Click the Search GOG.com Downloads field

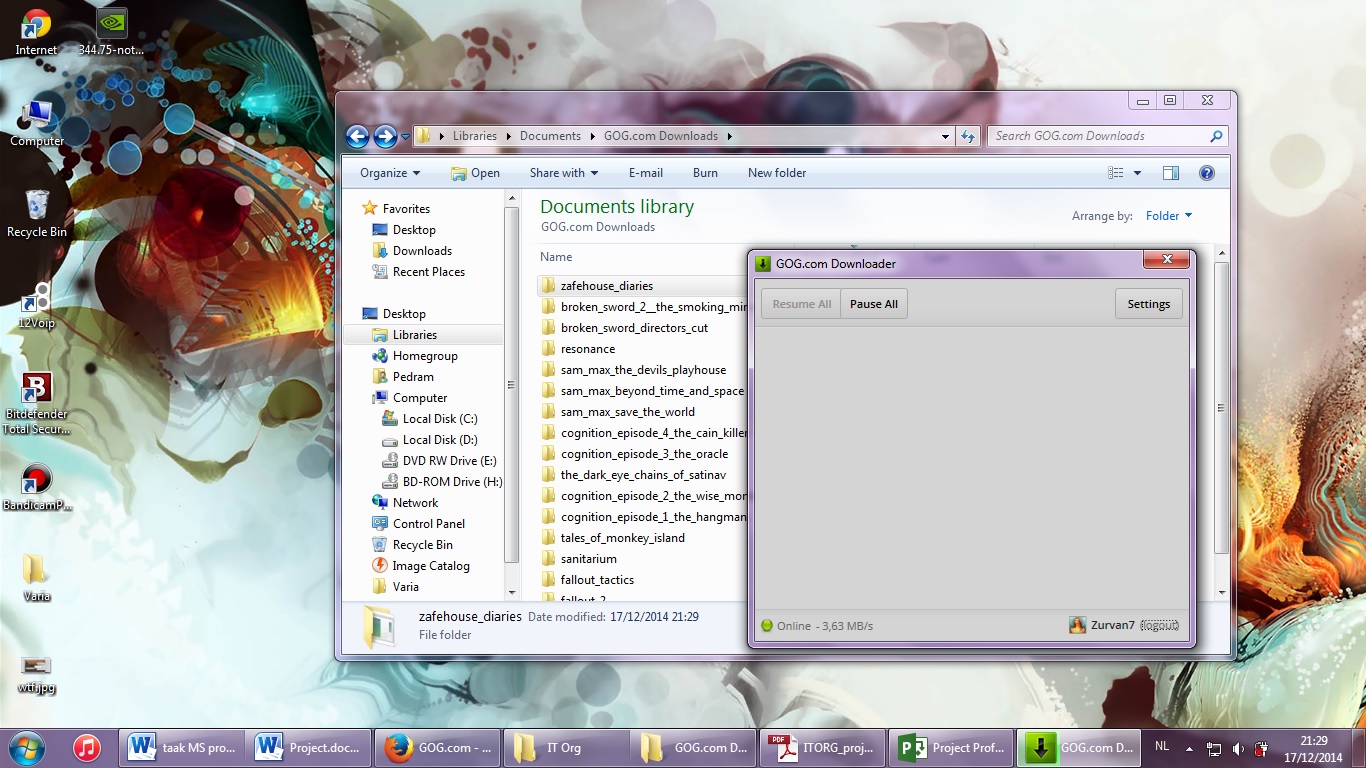(x=1107, y=136)
